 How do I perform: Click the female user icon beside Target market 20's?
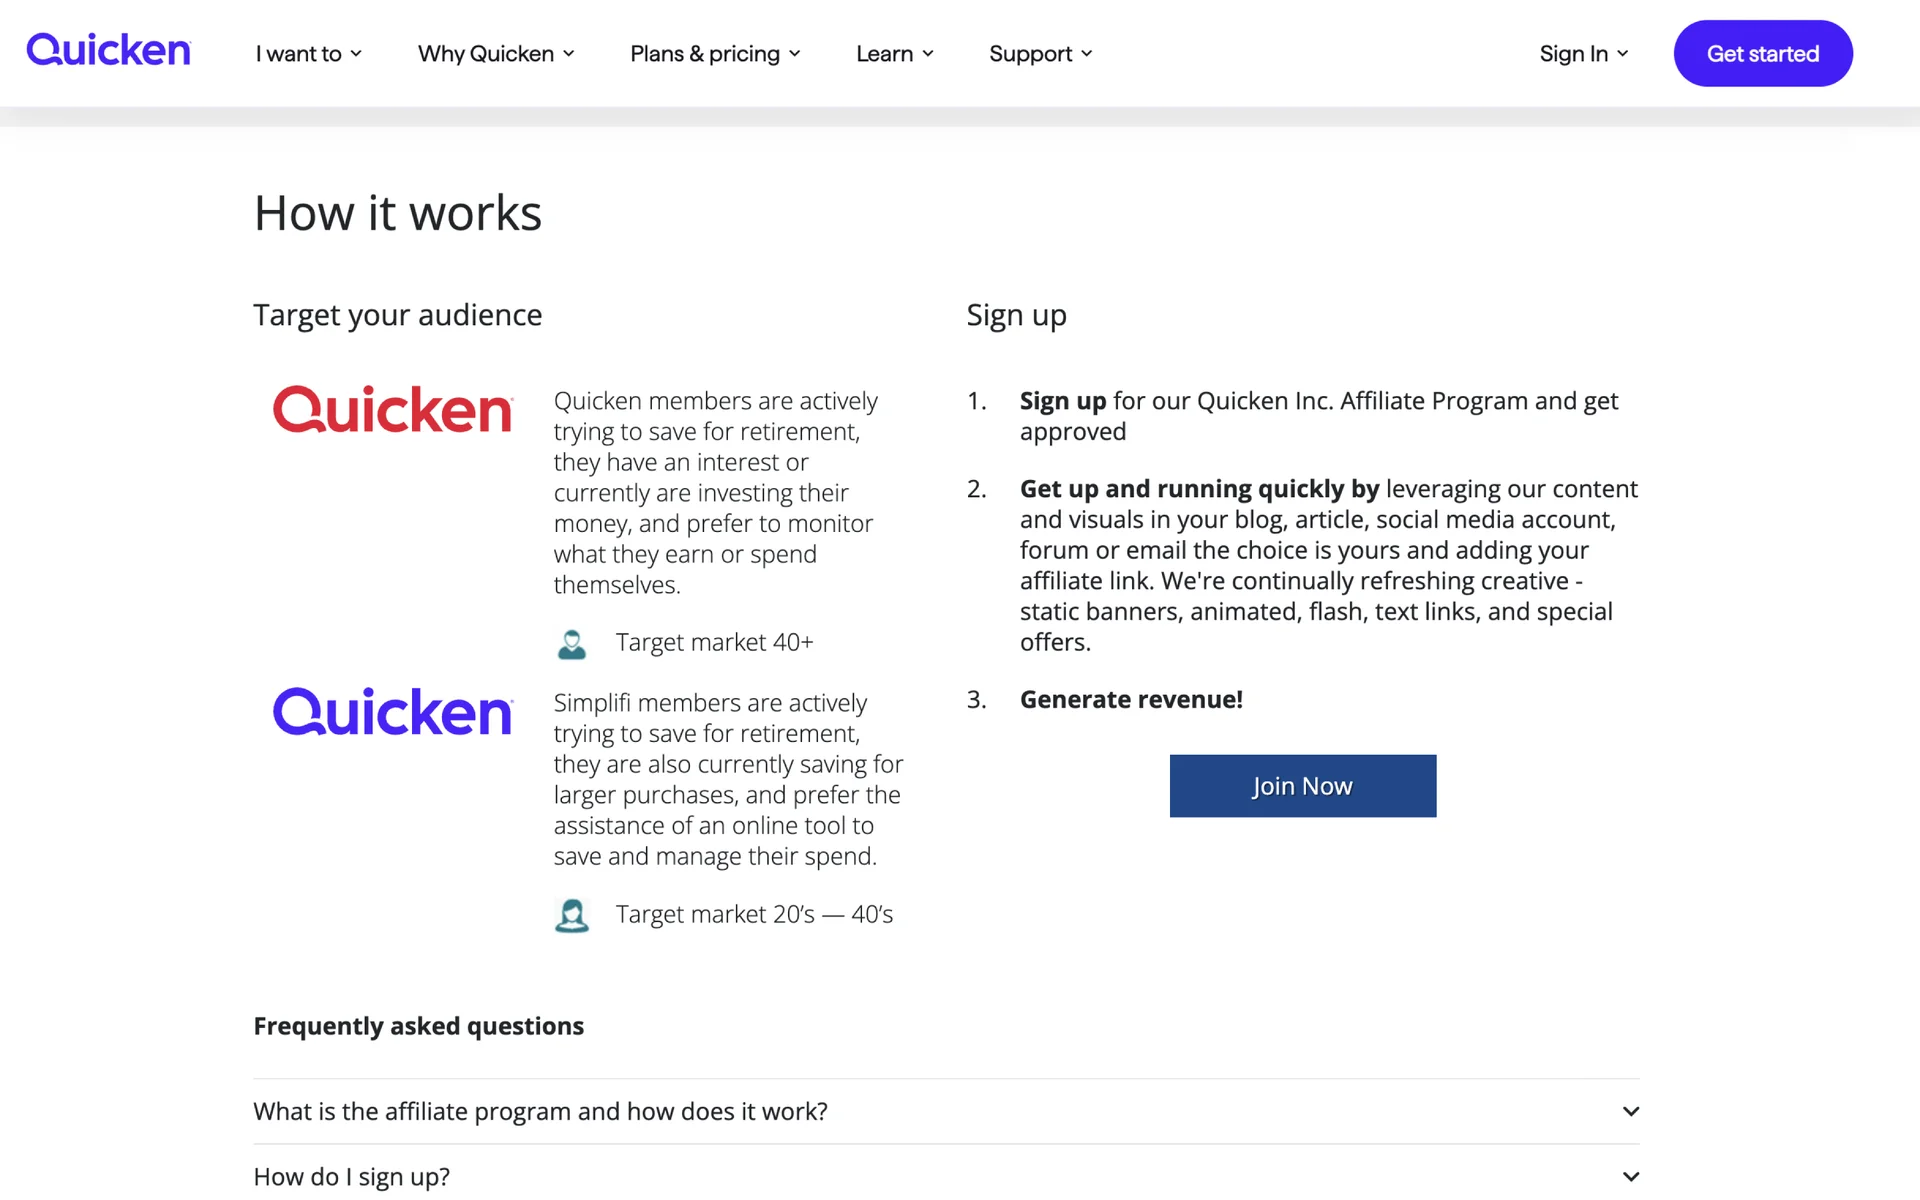(x=572, y=915)
